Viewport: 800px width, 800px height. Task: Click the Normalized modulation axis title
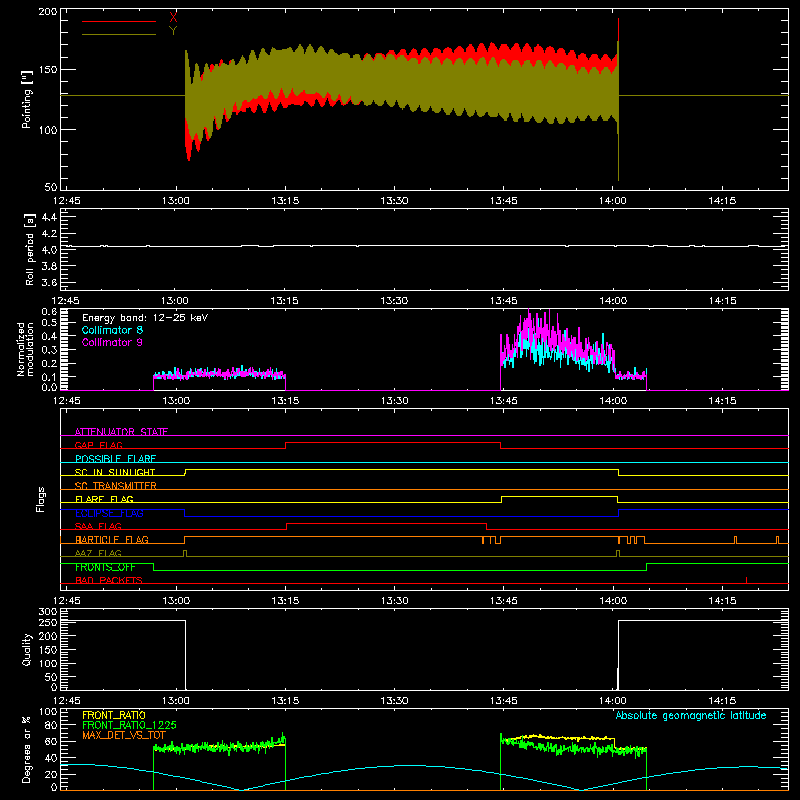(x=25, y=349)
